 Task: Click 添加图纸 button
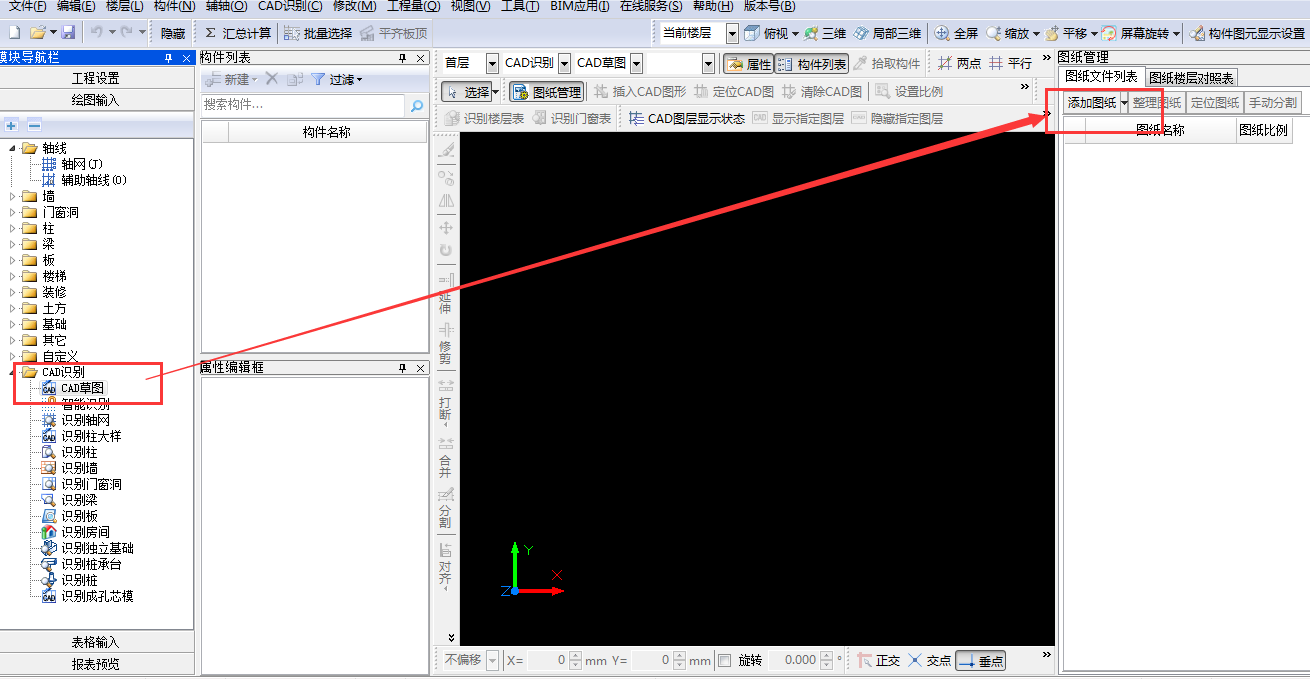1091,102
